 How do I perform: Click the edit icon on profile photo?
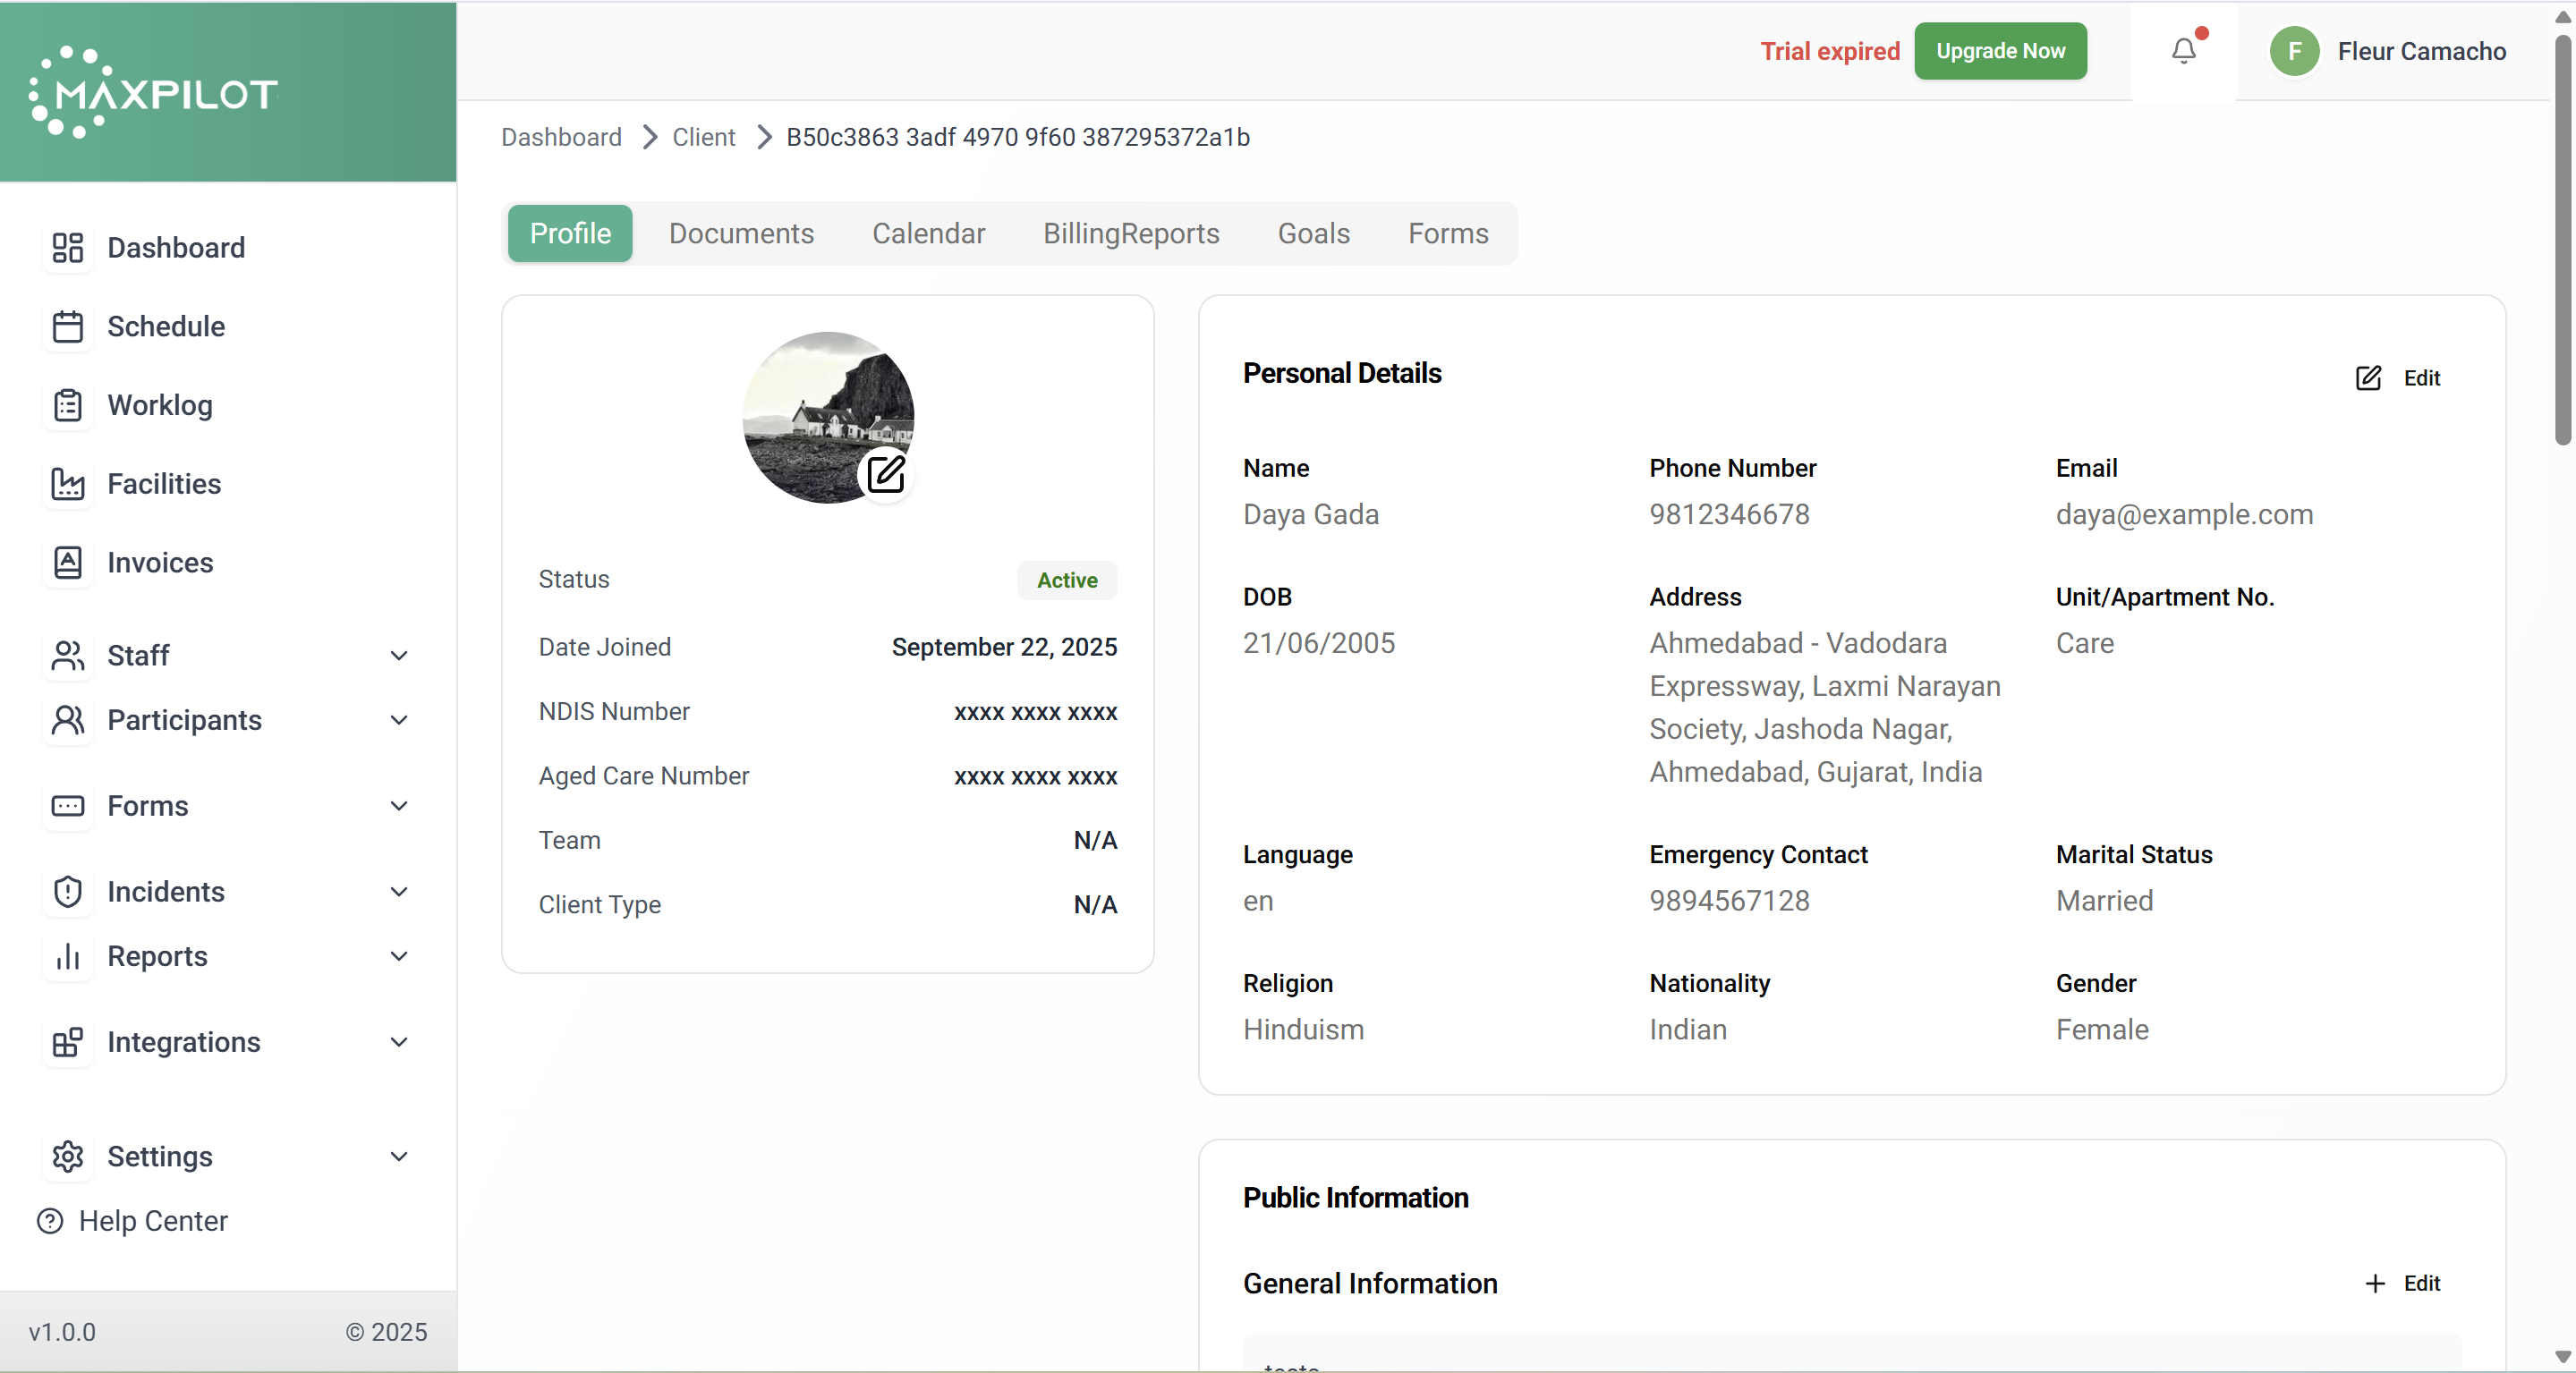tap(885, 474)
